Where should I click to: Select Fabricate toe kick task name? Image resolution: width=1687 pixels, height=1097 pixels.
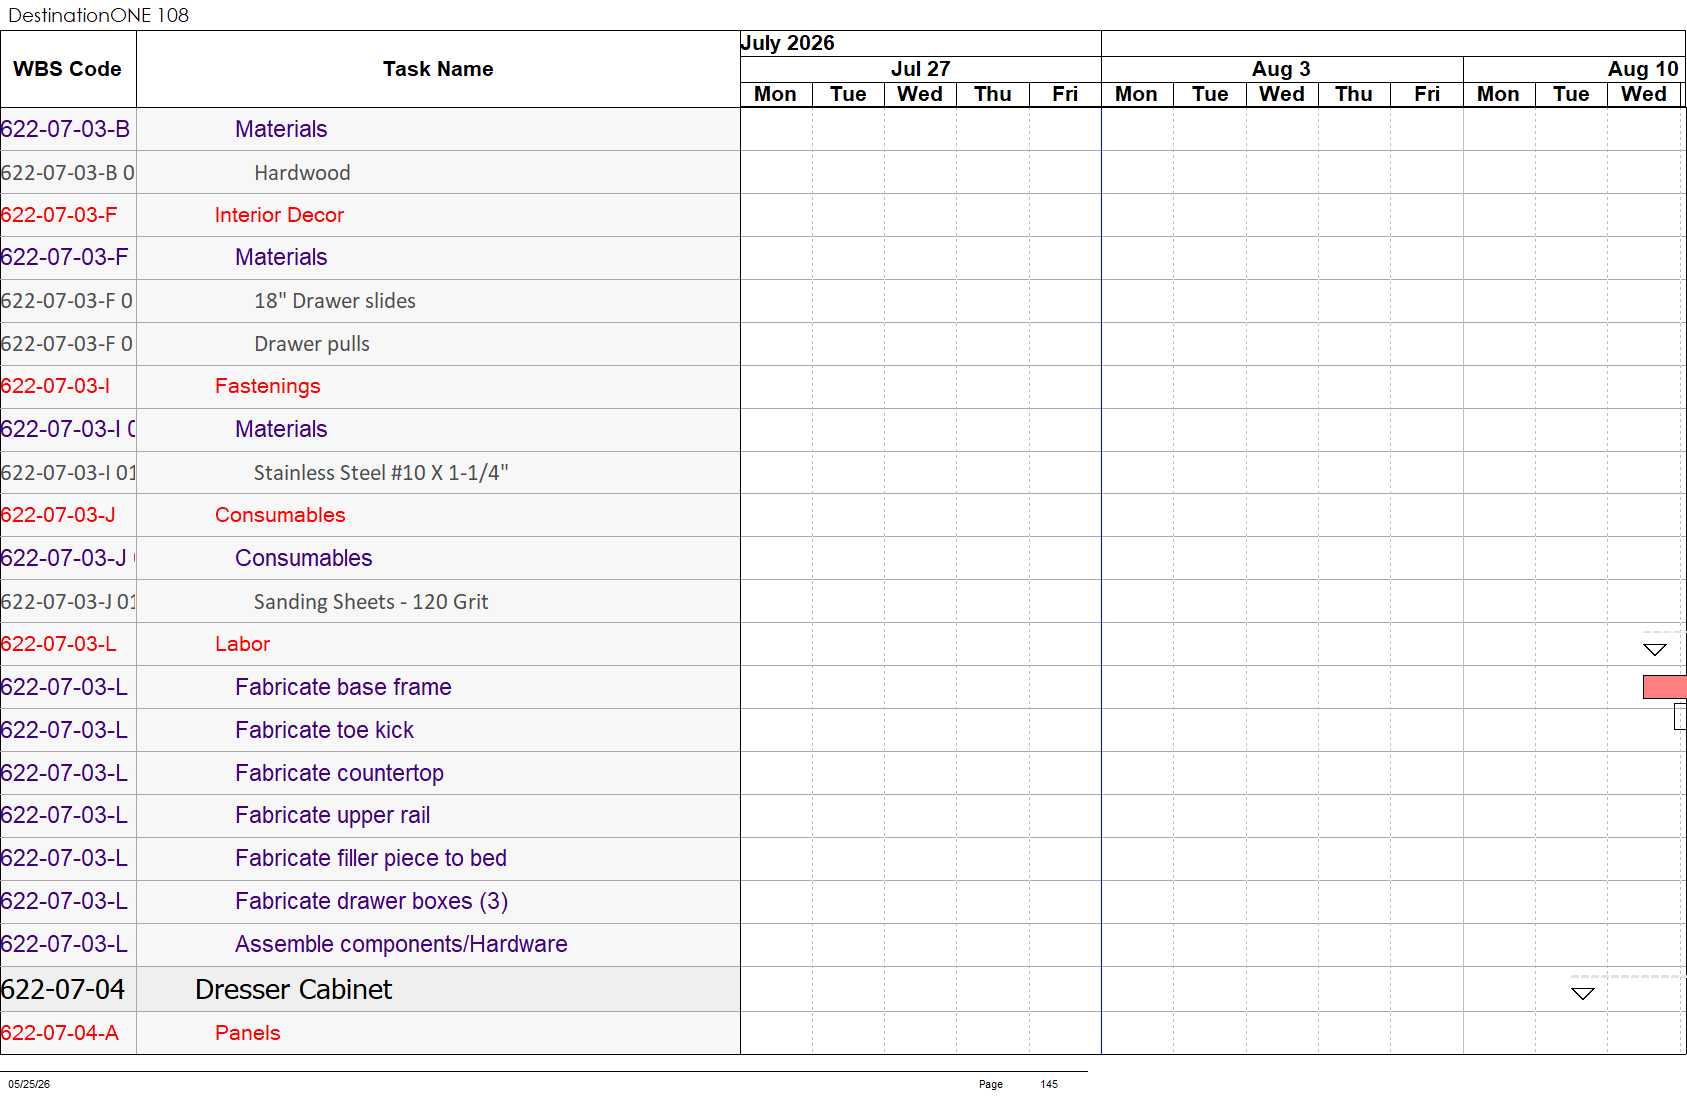(x=324, y=730)
